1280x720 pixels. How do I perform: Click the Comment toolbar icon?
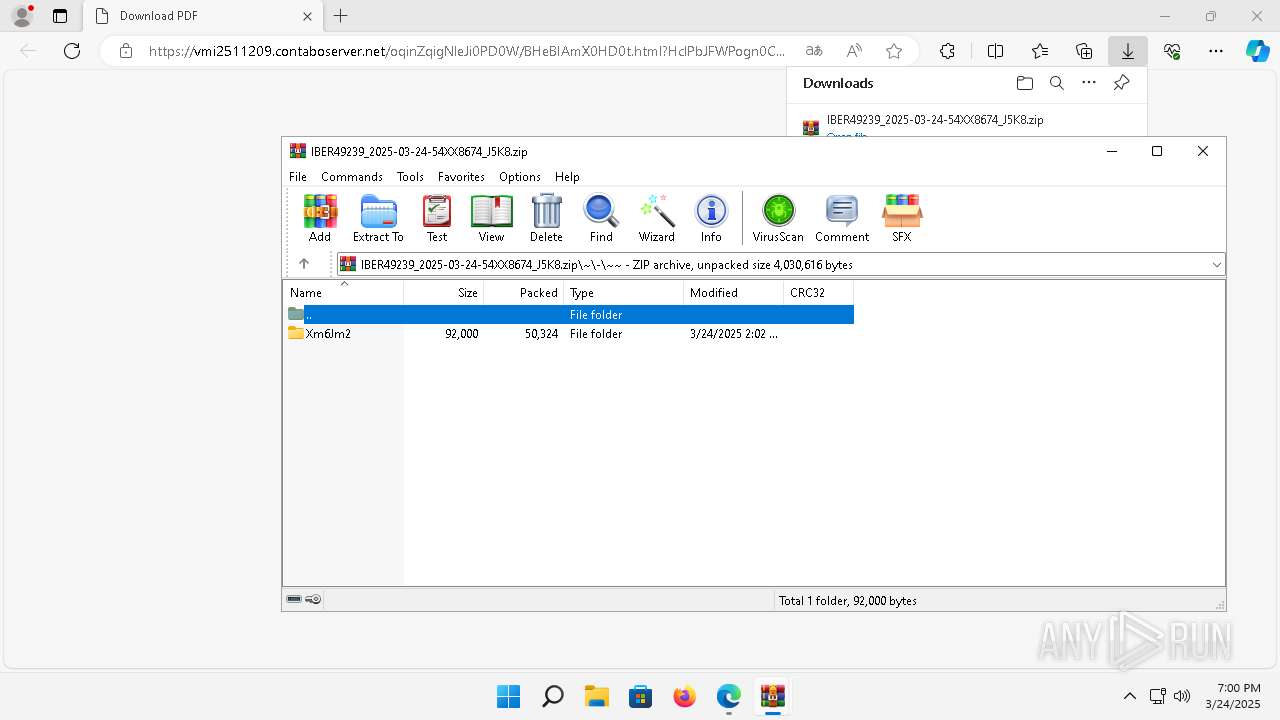tap(842, 218)
